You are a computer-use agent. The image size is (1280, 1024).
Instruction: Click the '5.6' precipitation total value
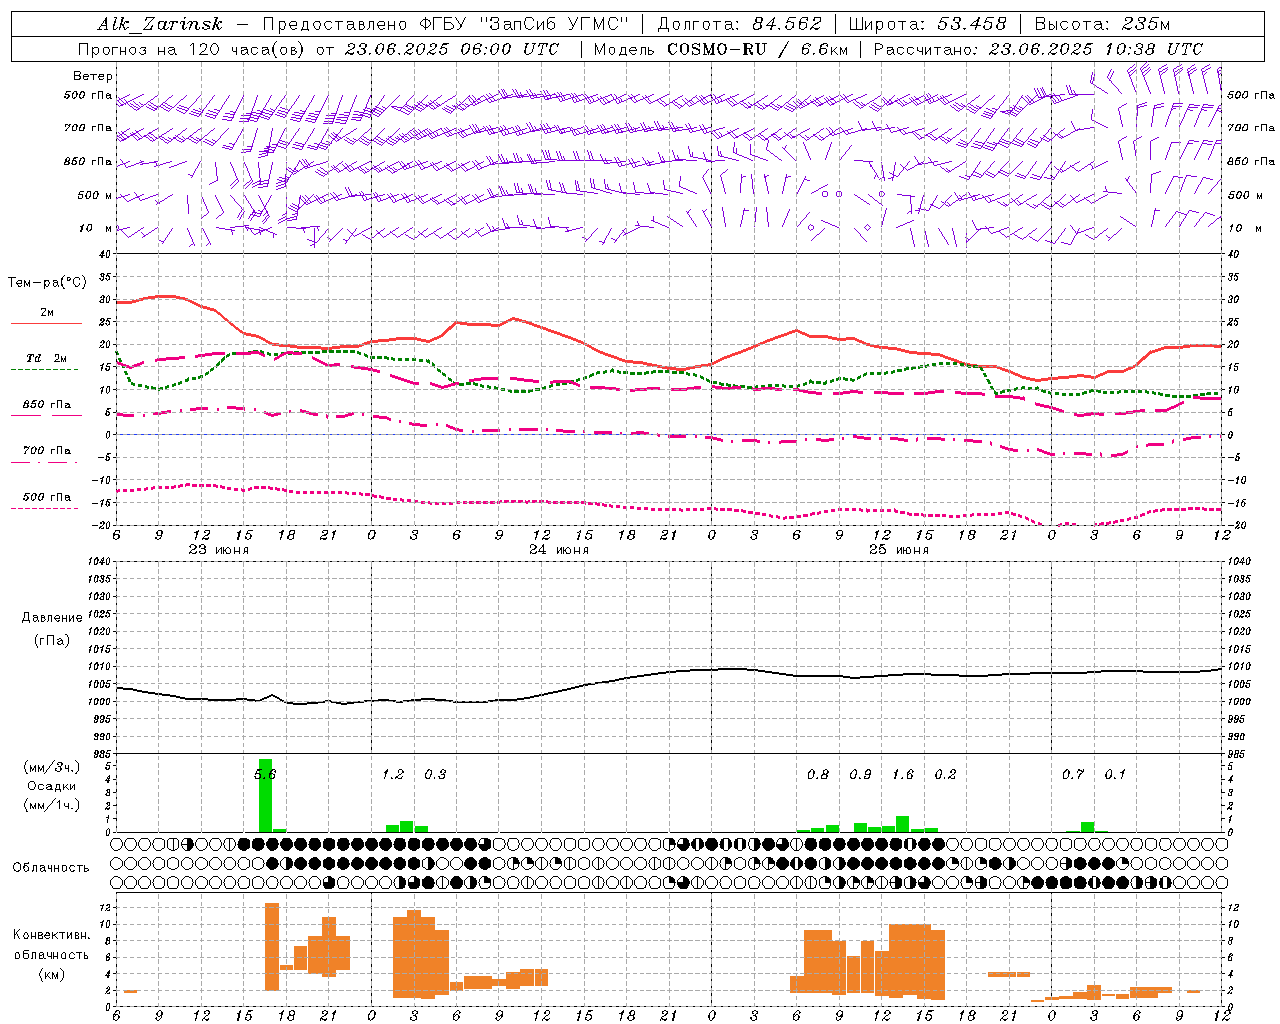[265, 774]
